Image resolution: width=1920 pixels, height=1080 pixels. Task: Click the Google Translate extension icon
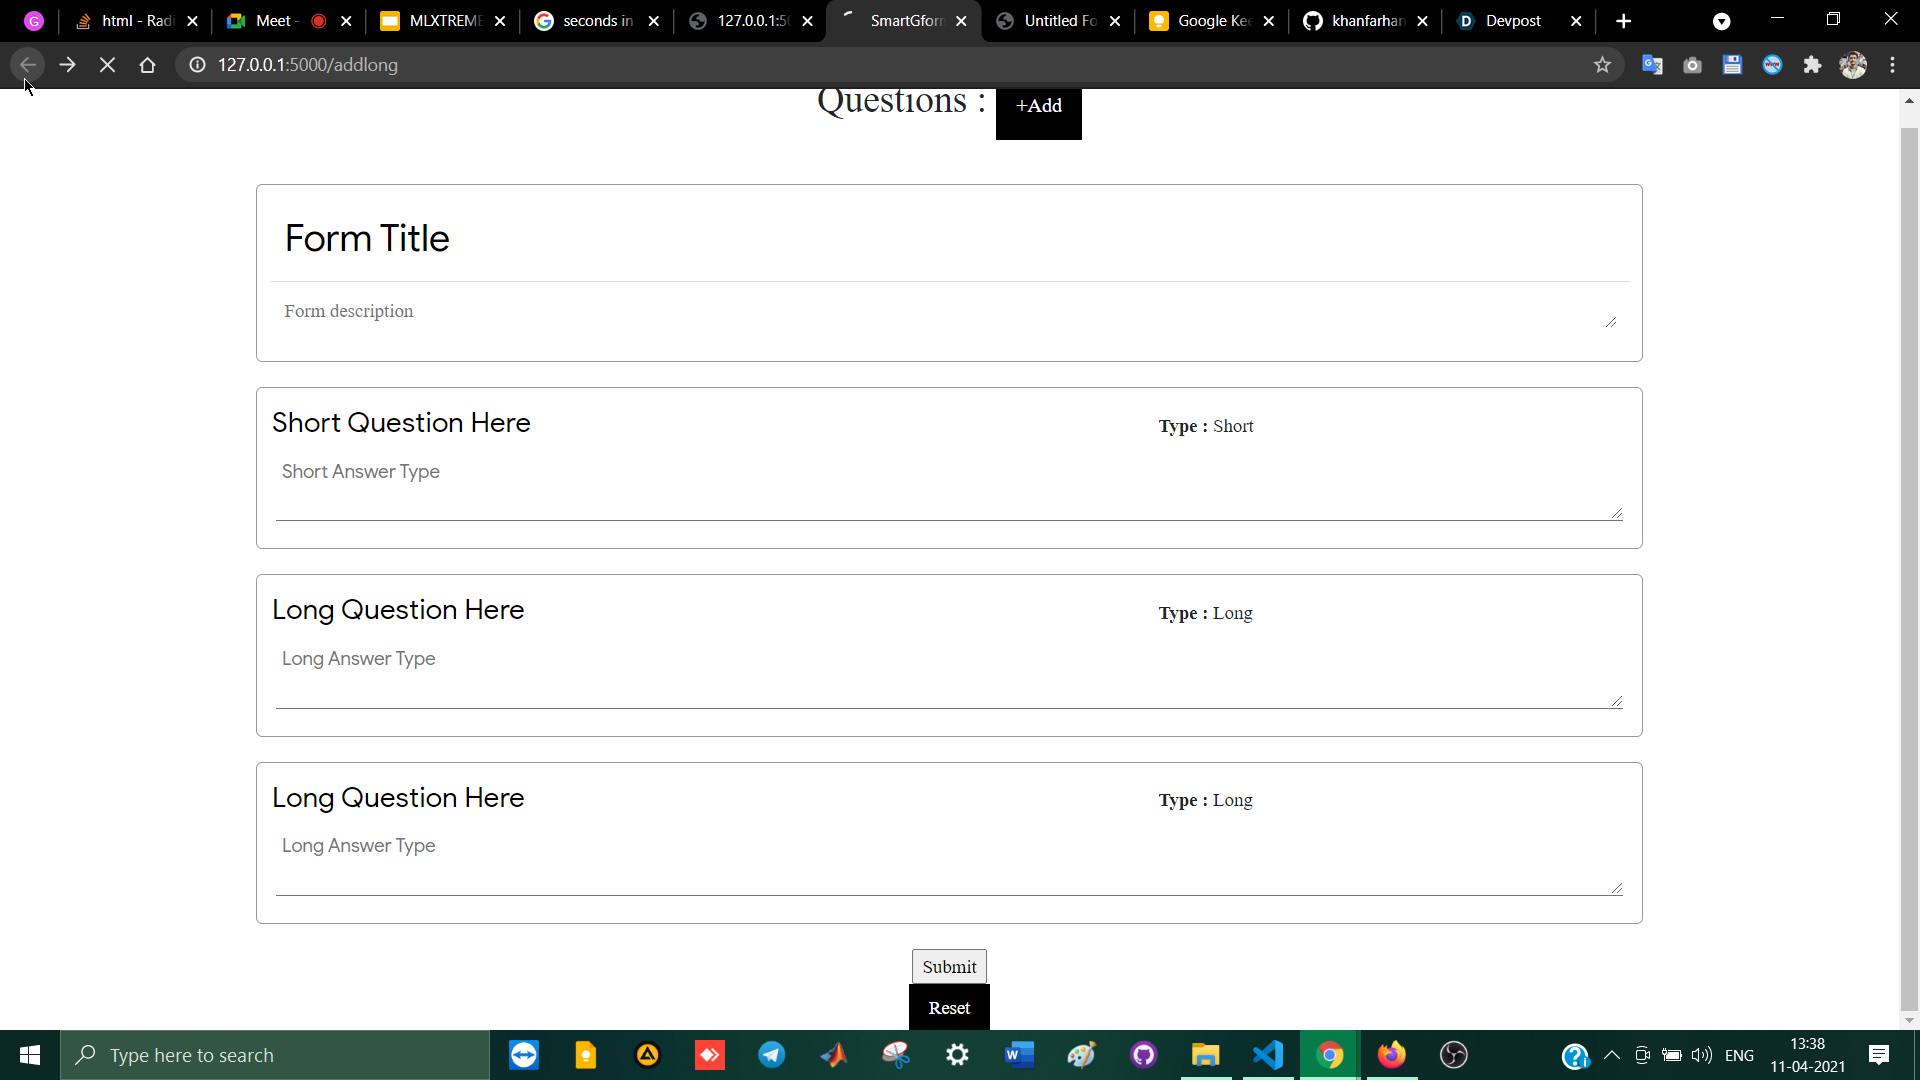coord(1652,65)
